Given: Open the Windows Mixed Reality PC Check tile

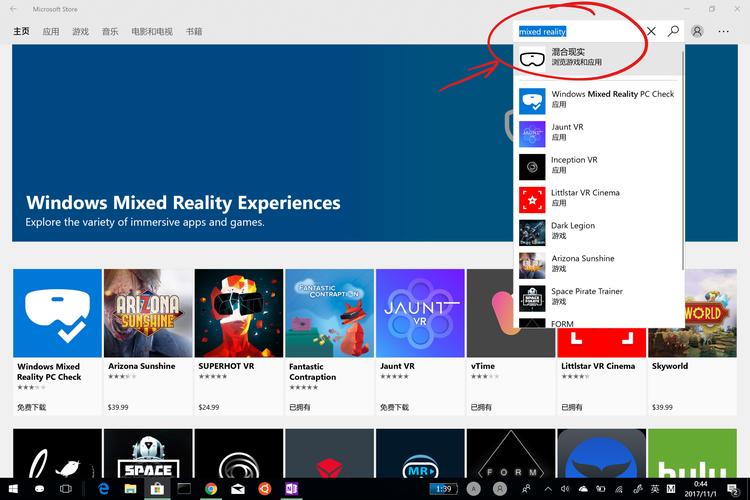Looking at the screenshot, I should pos(57,342).
